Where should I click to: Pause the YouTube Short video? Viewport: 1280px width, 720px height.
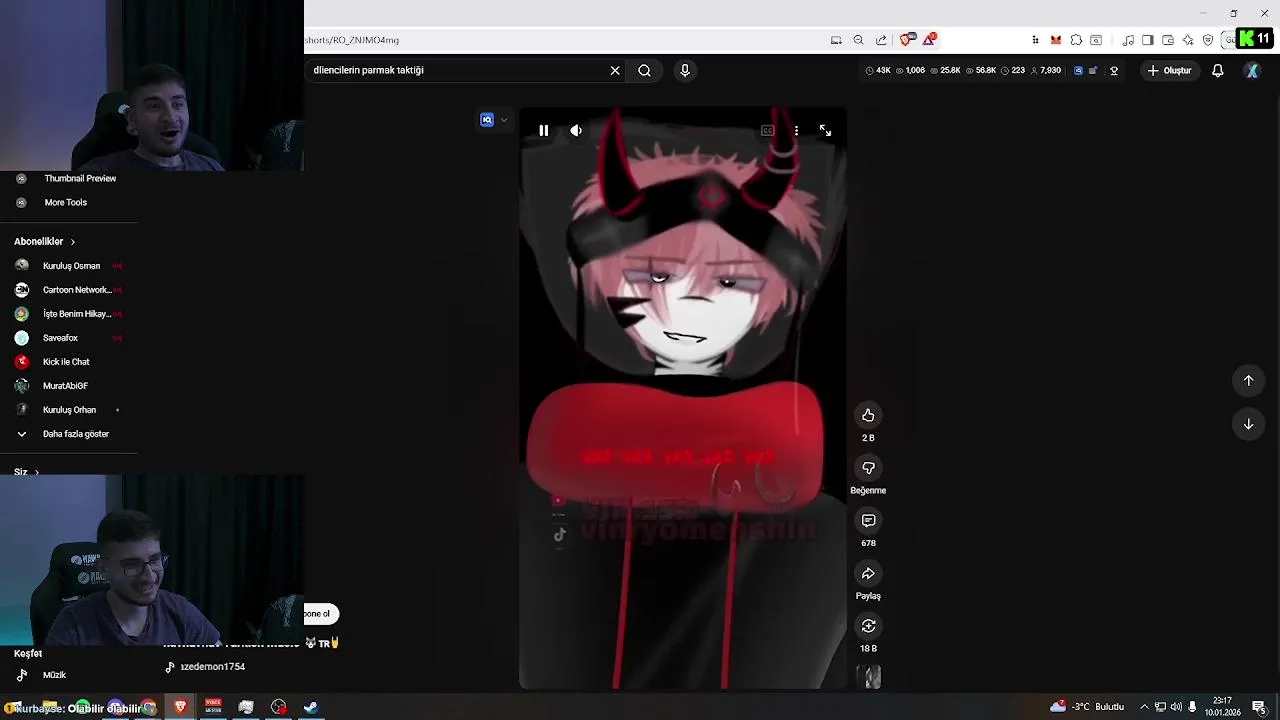pyautogui.click(x=543, y=130)
